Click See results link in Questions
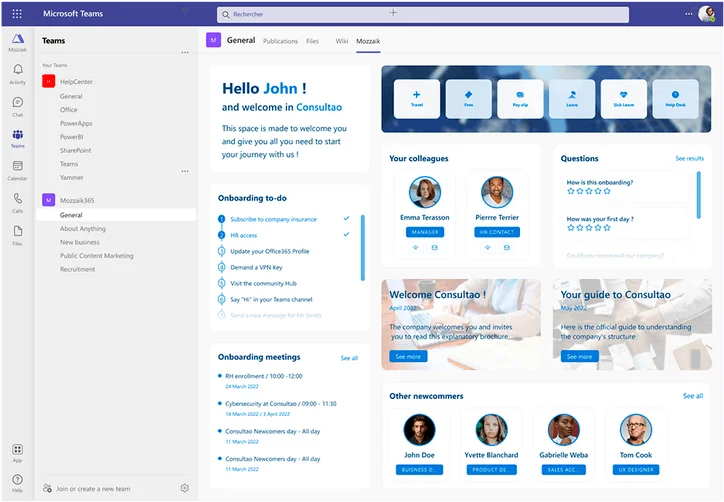This screenshot has height=502, width=724. coord(689,158)
